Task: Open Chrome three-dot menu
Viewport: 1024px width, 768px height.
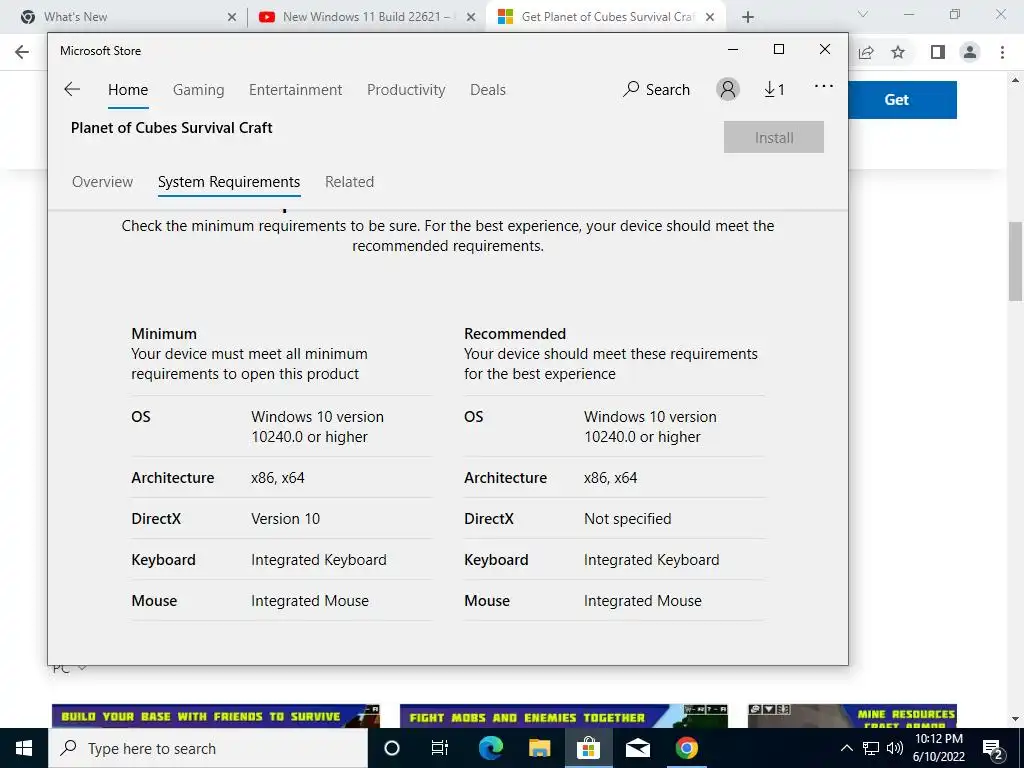Action: point(1002,52)
